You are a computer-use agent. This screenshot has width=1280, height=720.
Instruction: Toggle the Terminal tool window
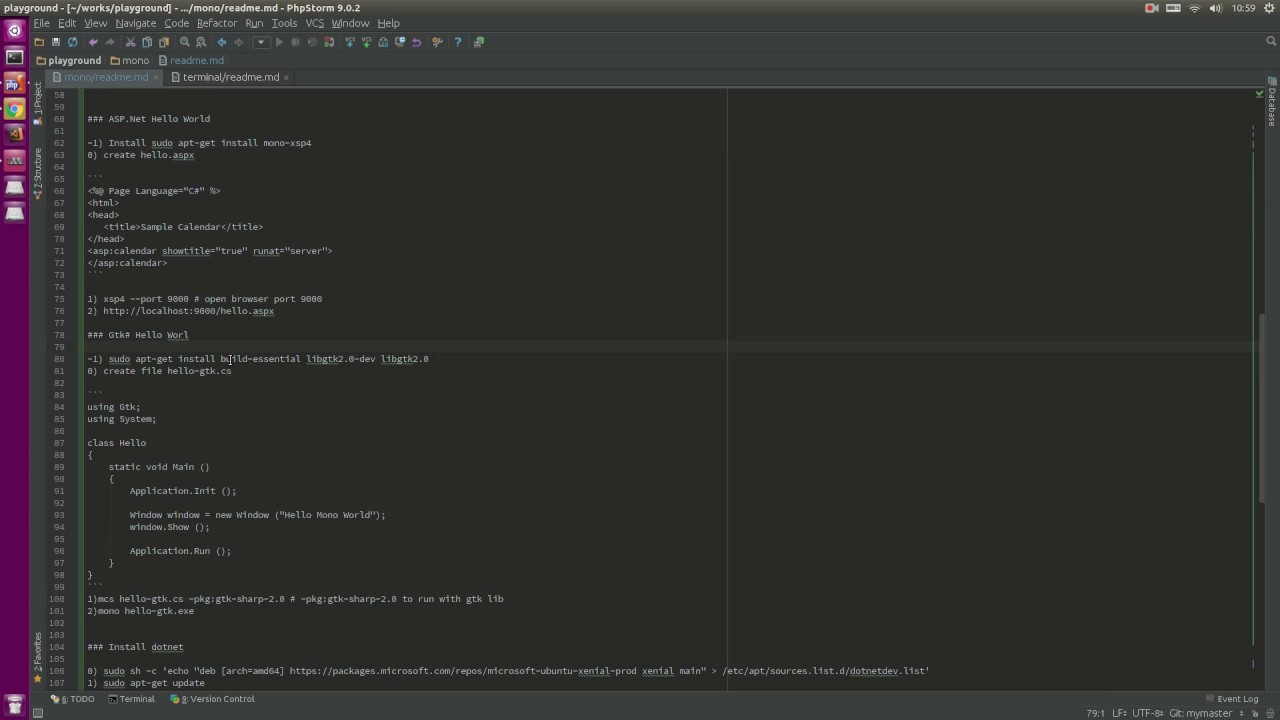pyautogui.click(x=131, y=699)
